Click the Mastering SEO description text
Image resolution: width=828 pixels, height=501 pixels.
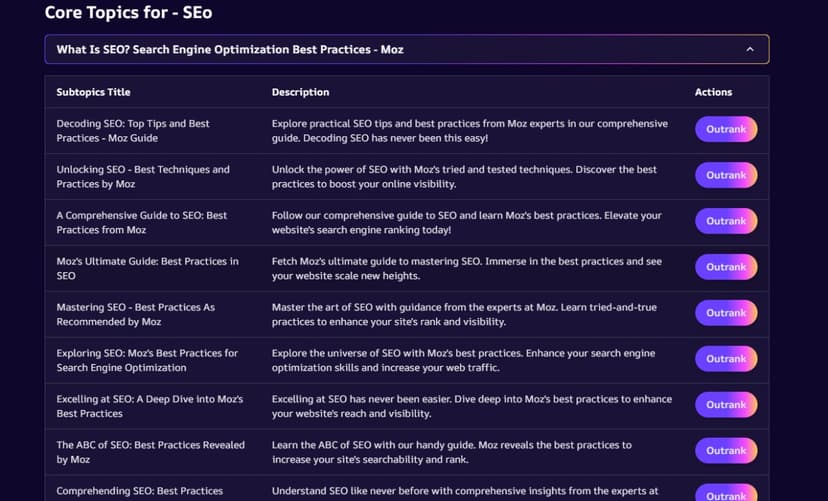(464, 315)
